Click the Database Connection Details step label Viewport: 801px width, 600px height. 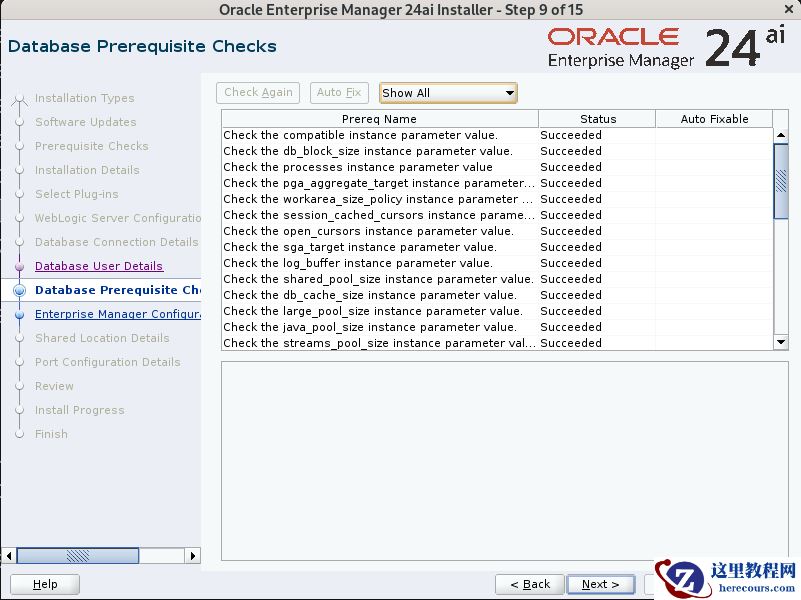tap(116, 242)
